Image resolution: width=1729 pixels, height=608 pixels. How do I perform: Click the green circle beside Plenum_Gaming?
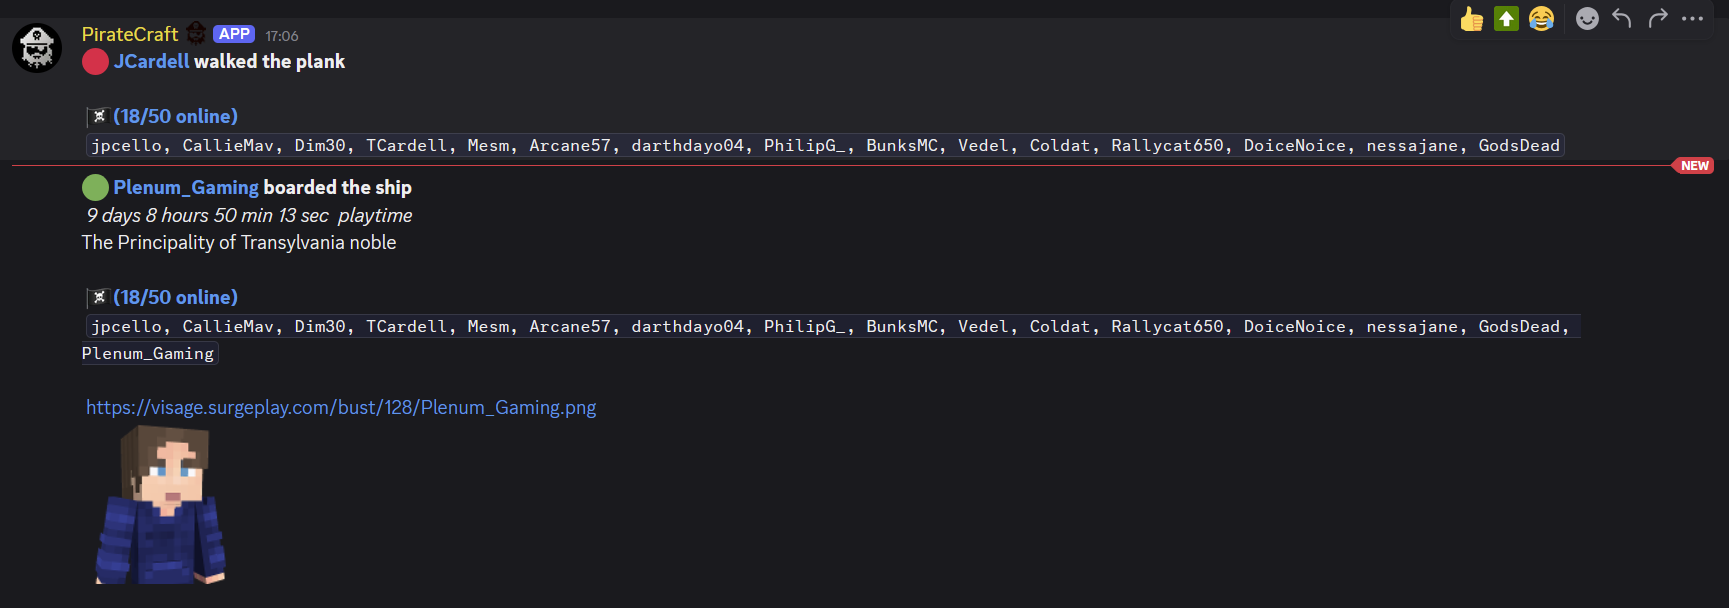point(95,187)
